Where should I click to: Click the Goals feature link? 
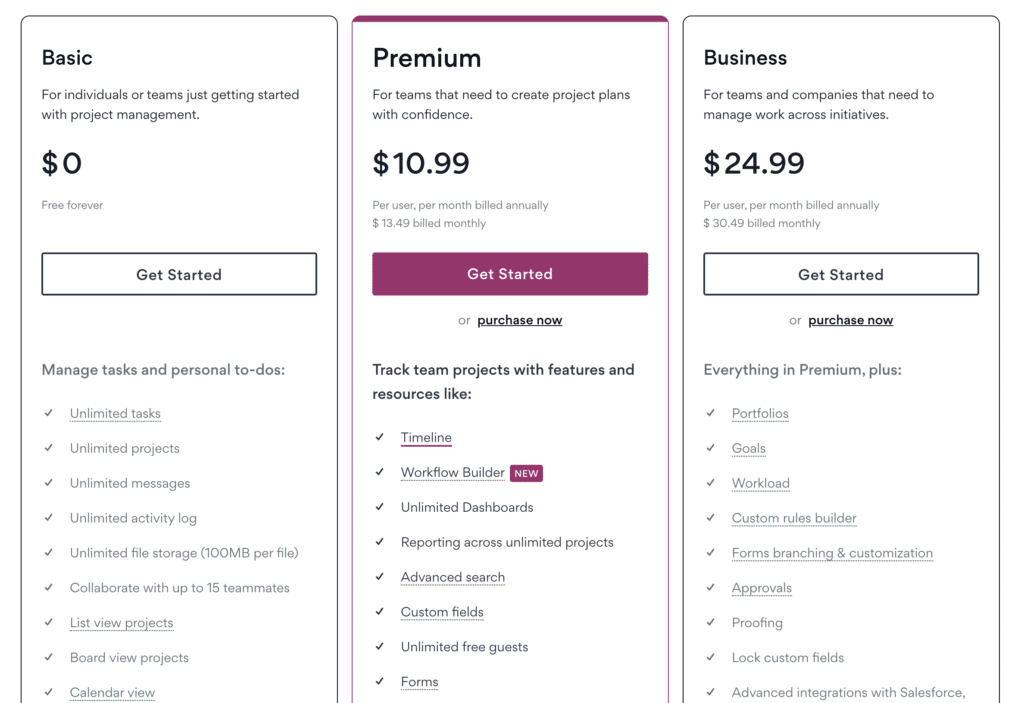(x=748, y=448)
